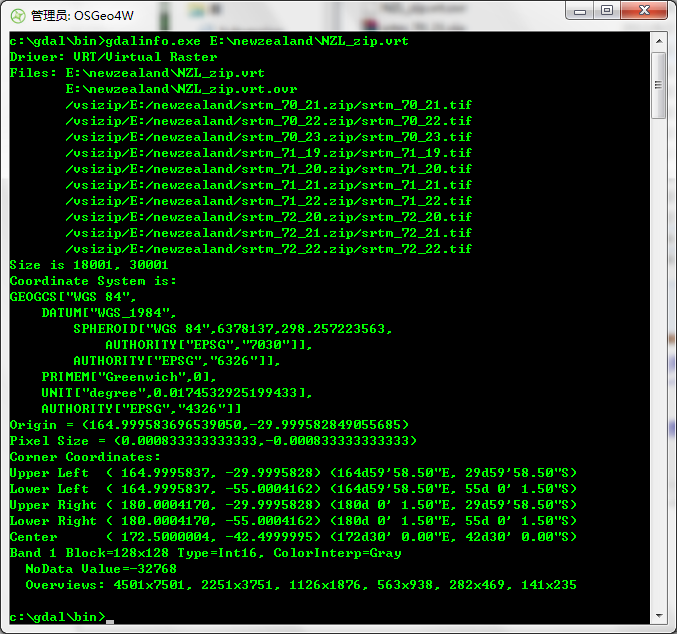Click the srtm_72_21.tif path line
The width and height of the screenshot is (677, 634).
(x=269, y=233)
